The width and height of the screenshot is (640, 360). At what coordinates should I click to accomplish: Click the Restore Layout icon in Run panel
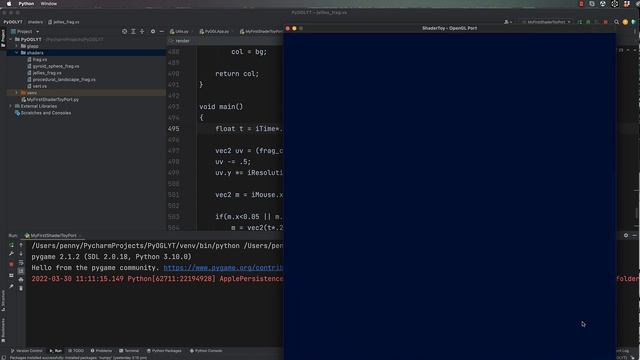(11, 276)
